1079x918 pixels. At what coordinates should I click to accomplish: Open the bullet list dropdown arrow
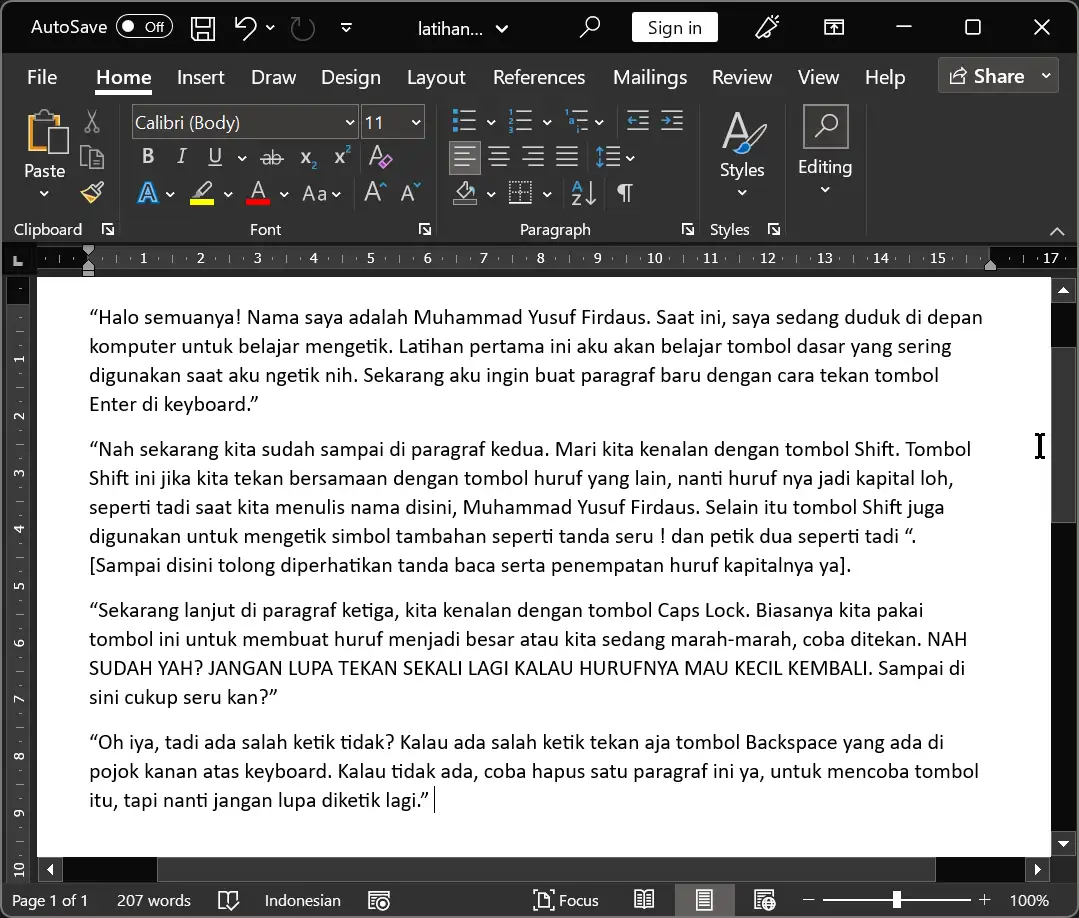tap(490, 121)
